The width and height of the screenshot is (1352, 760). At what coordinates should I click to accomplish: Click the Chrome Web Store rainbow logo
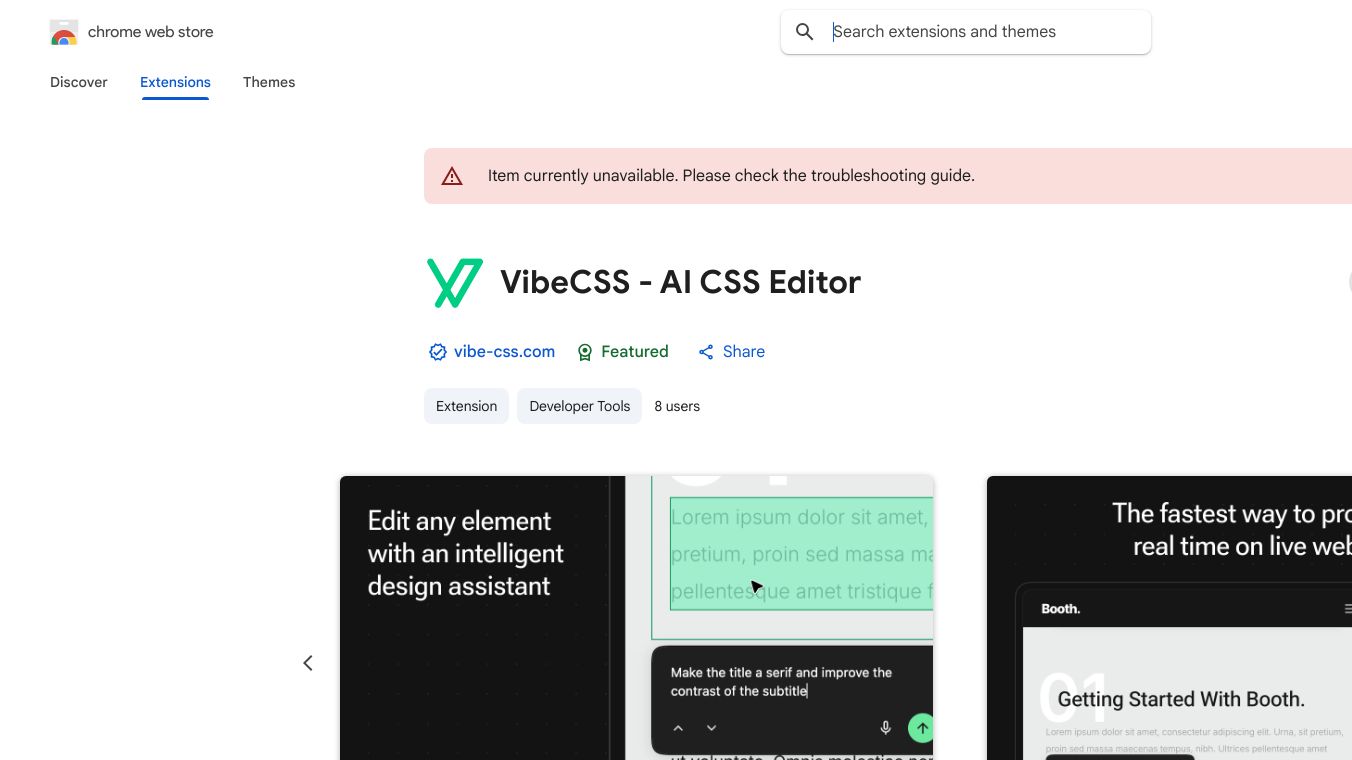64,33
